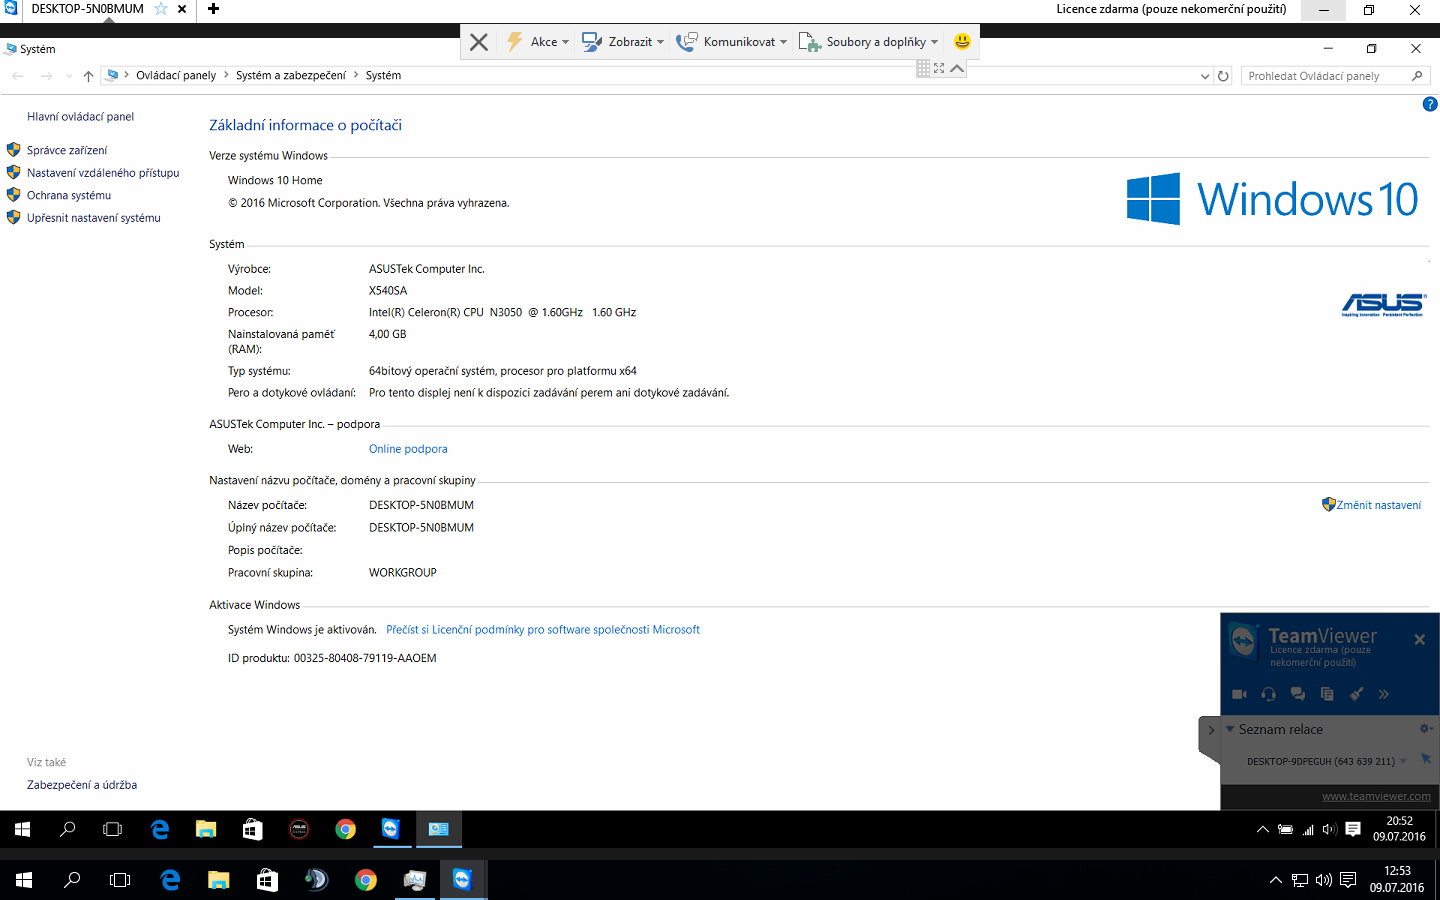This screenshot has width=1440, height=900.
Task: Collapse the Seznam relace section
Action: tap(1230, 729)
